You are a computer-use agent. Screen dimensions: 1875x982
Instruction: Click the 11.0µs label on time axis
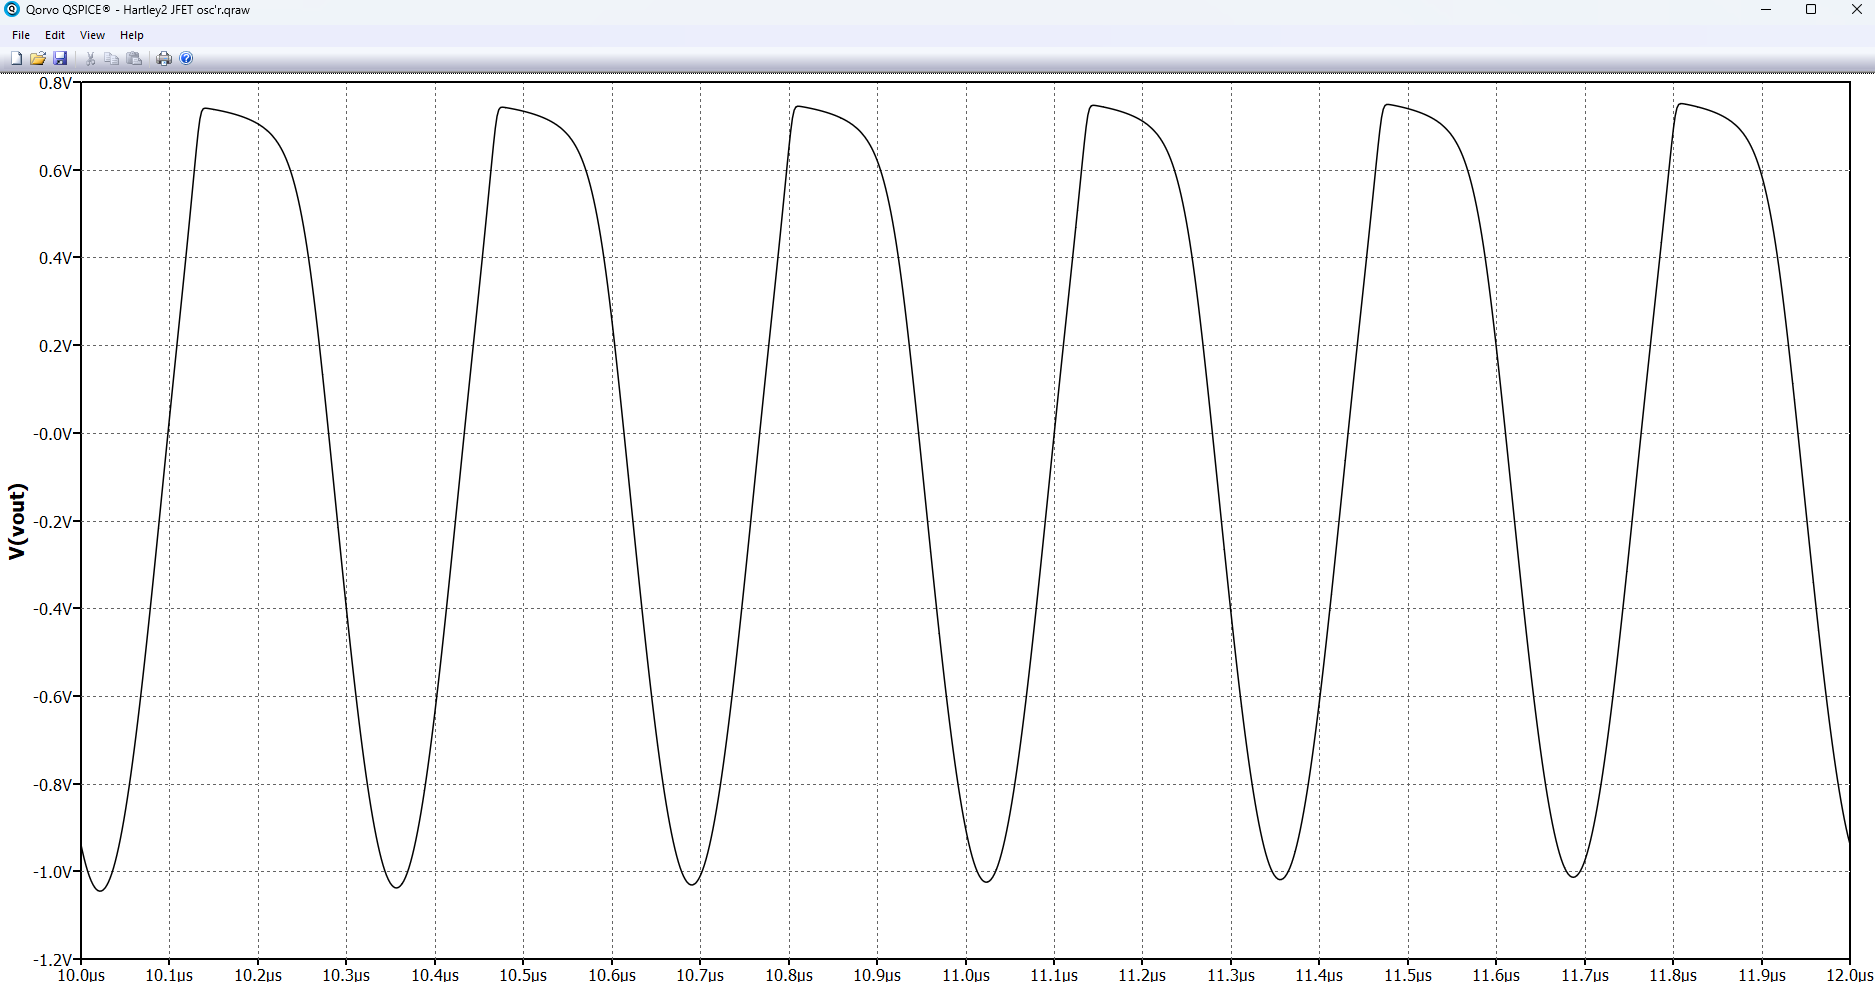(x=966, y=975)
